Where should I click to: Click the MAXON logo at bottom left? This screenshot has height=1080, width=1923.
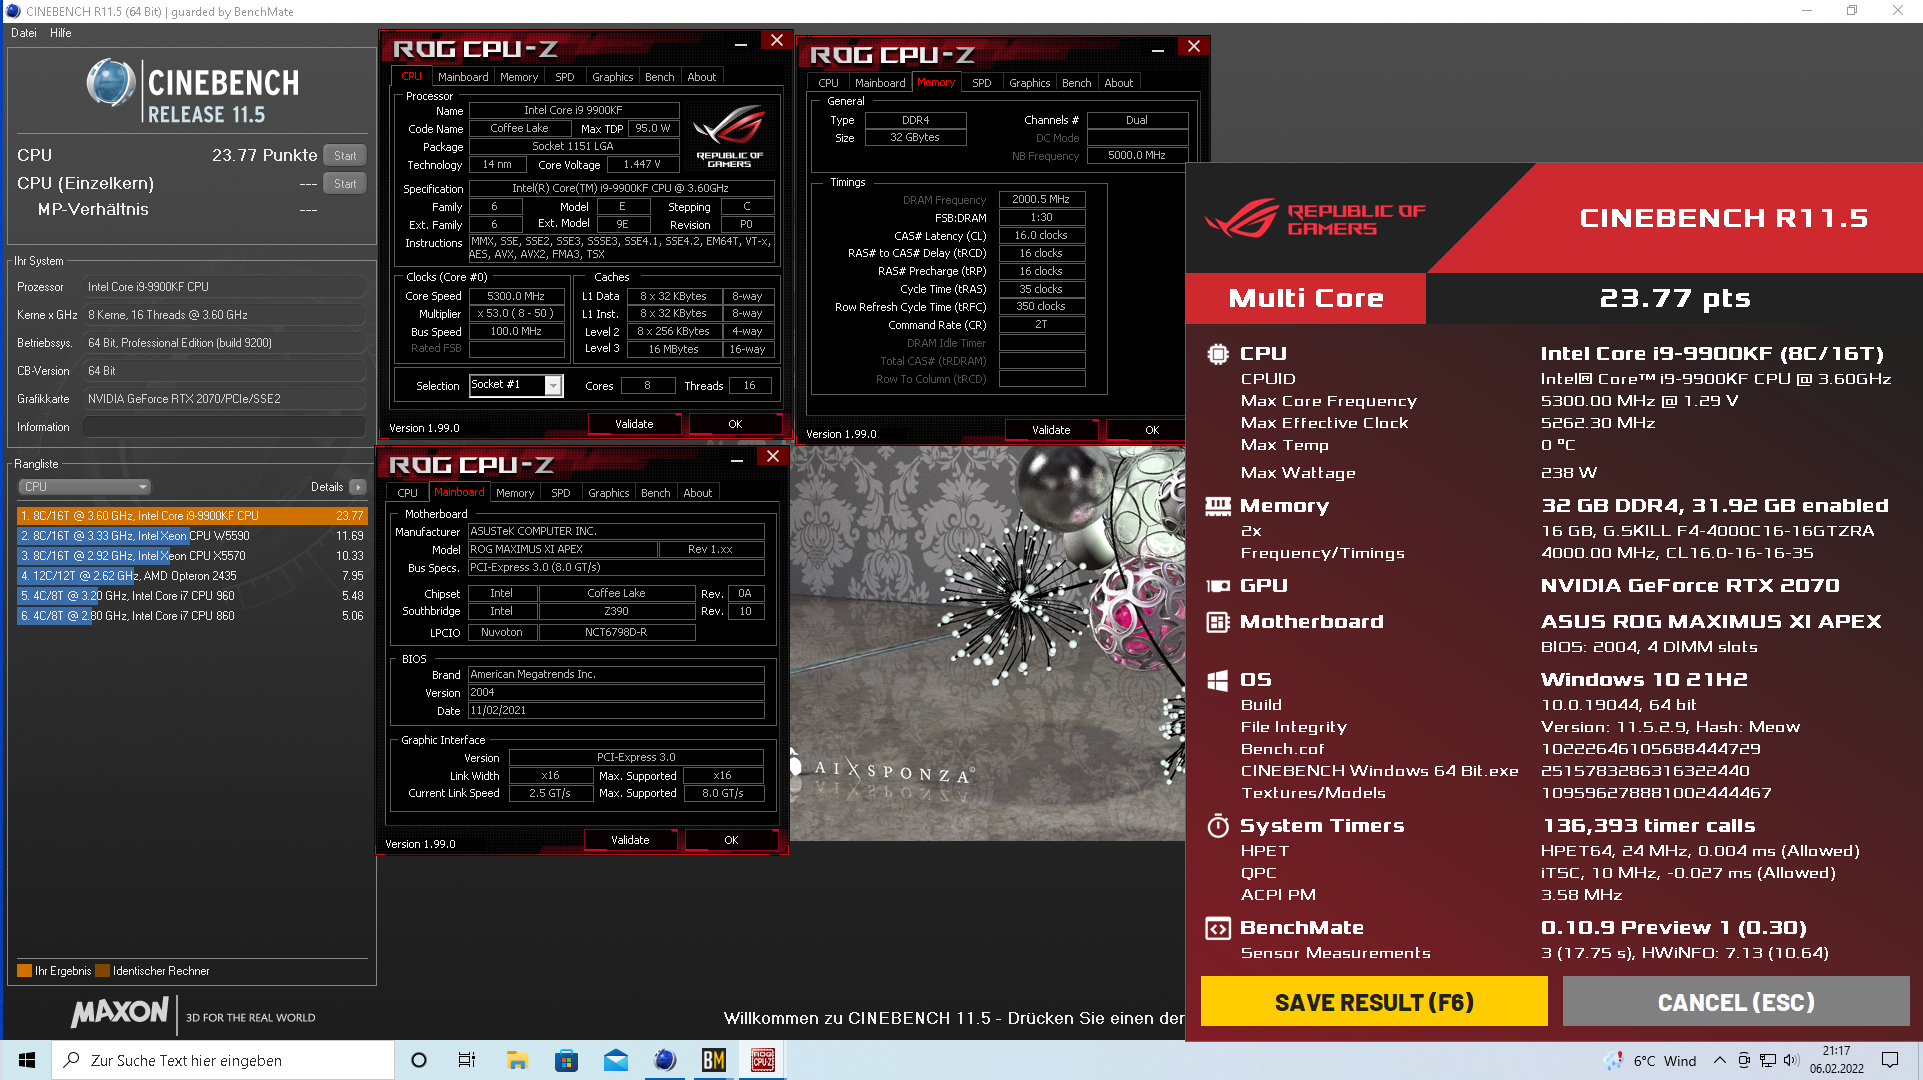(120, 1013)
